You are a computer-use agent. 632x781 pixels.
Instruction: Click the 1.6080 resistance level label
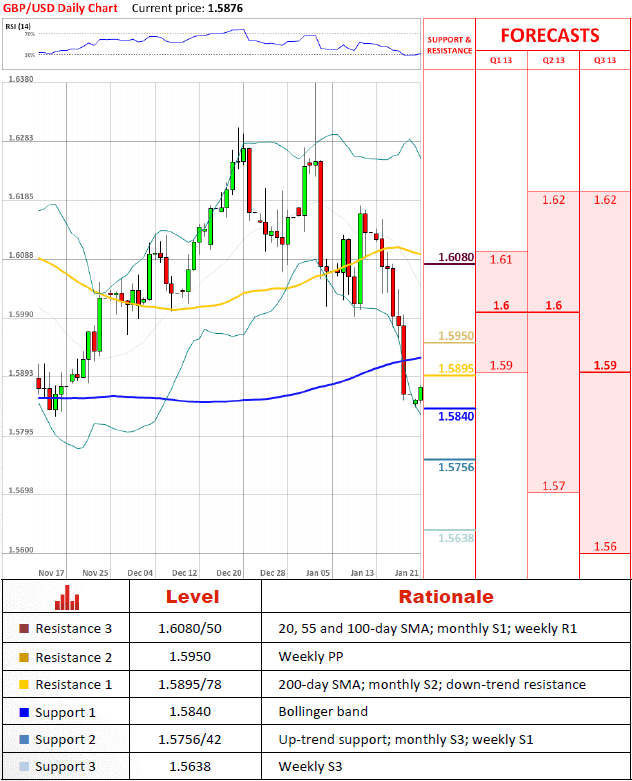[456, 257]
